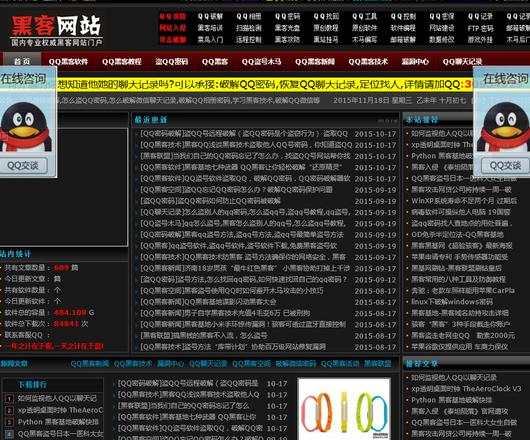Screen dimensions: 530x440
Task: Open the 最近更新 article starting [QQ黑客软件]黑客基地七种武器
Action: coord(241,167)
